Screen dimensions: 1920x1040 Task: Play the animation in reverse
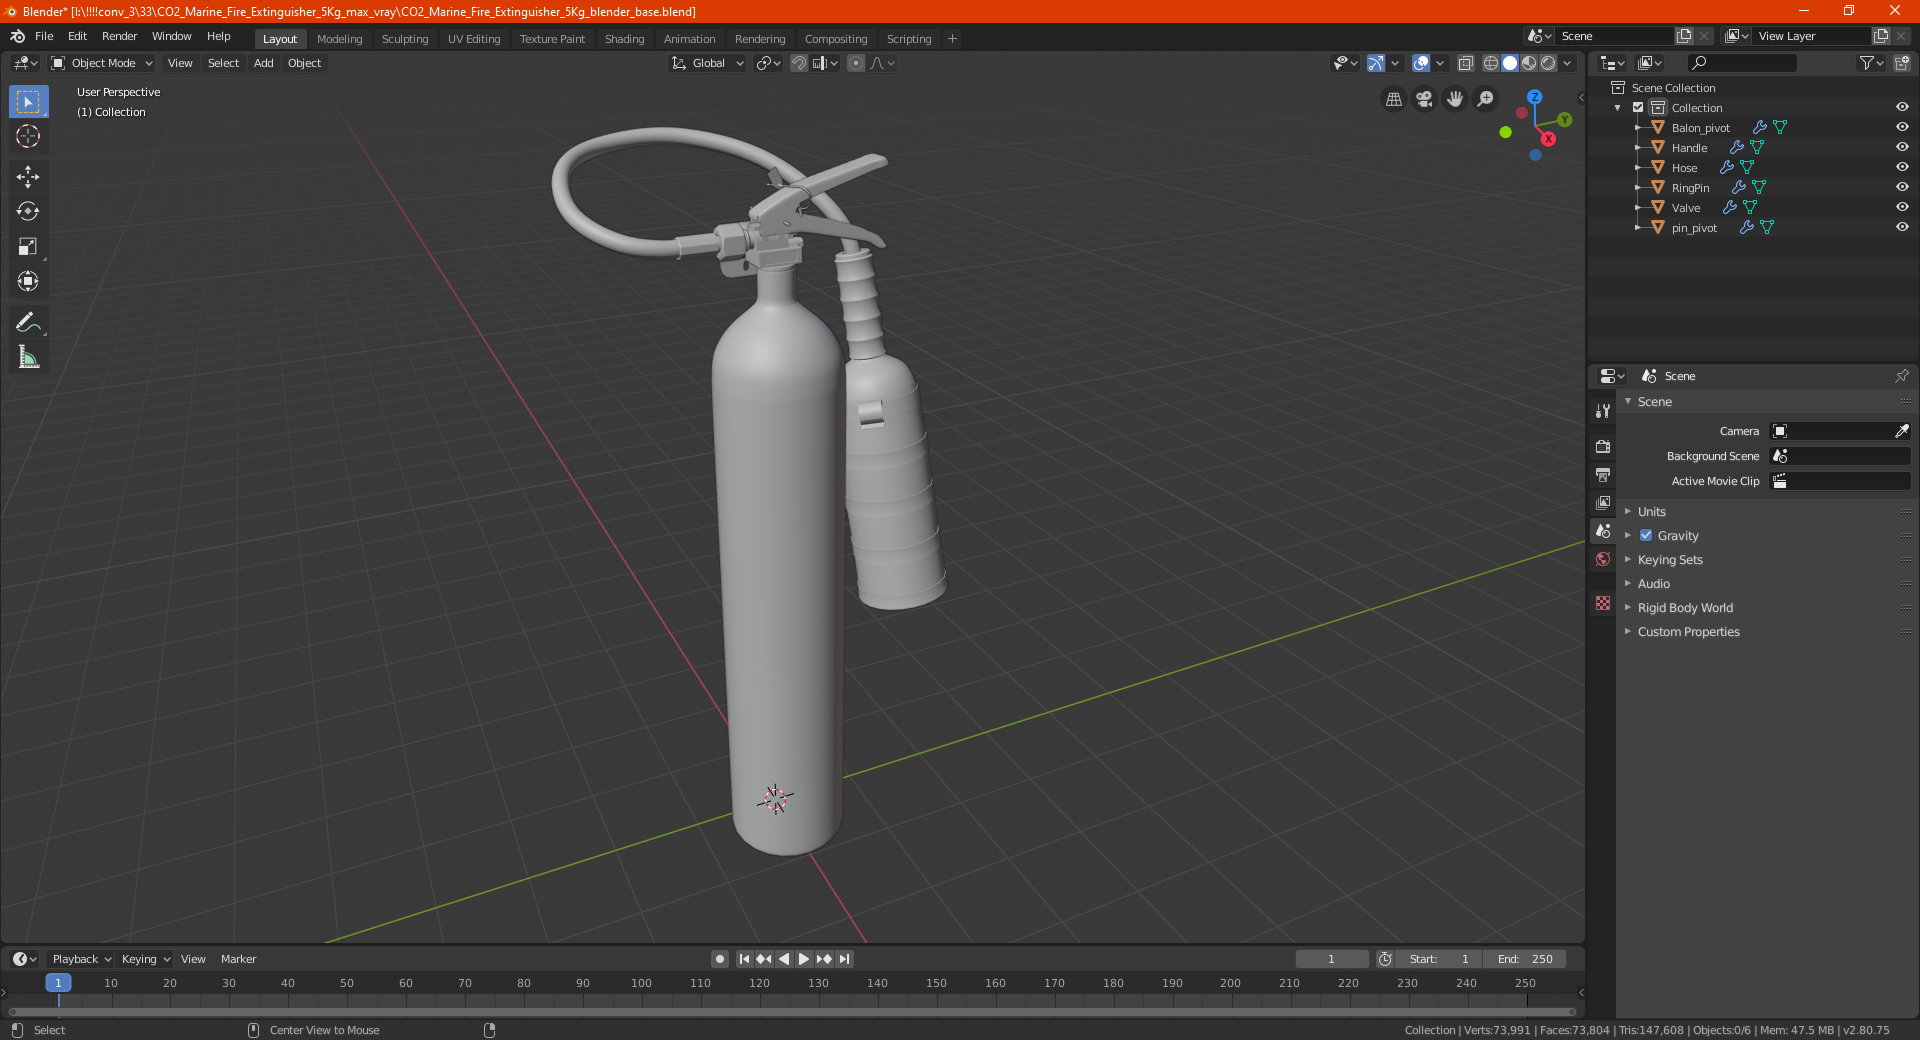784,959
